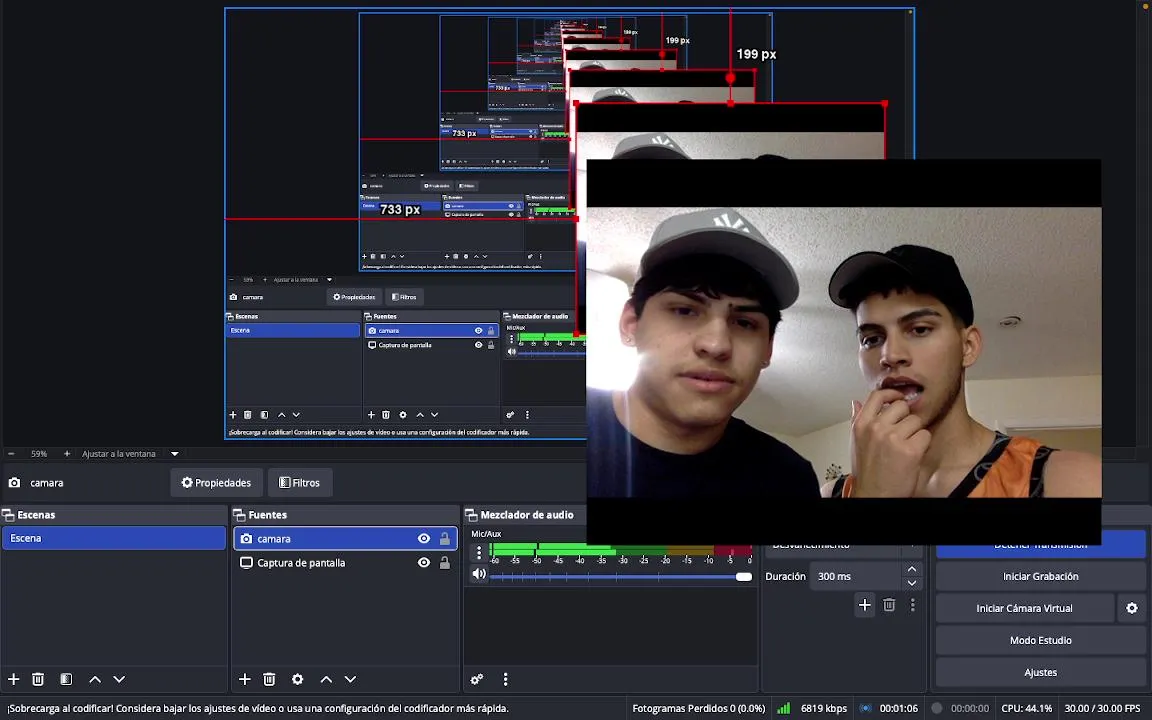Select the Escena item in Escenas list
Screen dimensions: 1152x720
(x=114, y=538)
